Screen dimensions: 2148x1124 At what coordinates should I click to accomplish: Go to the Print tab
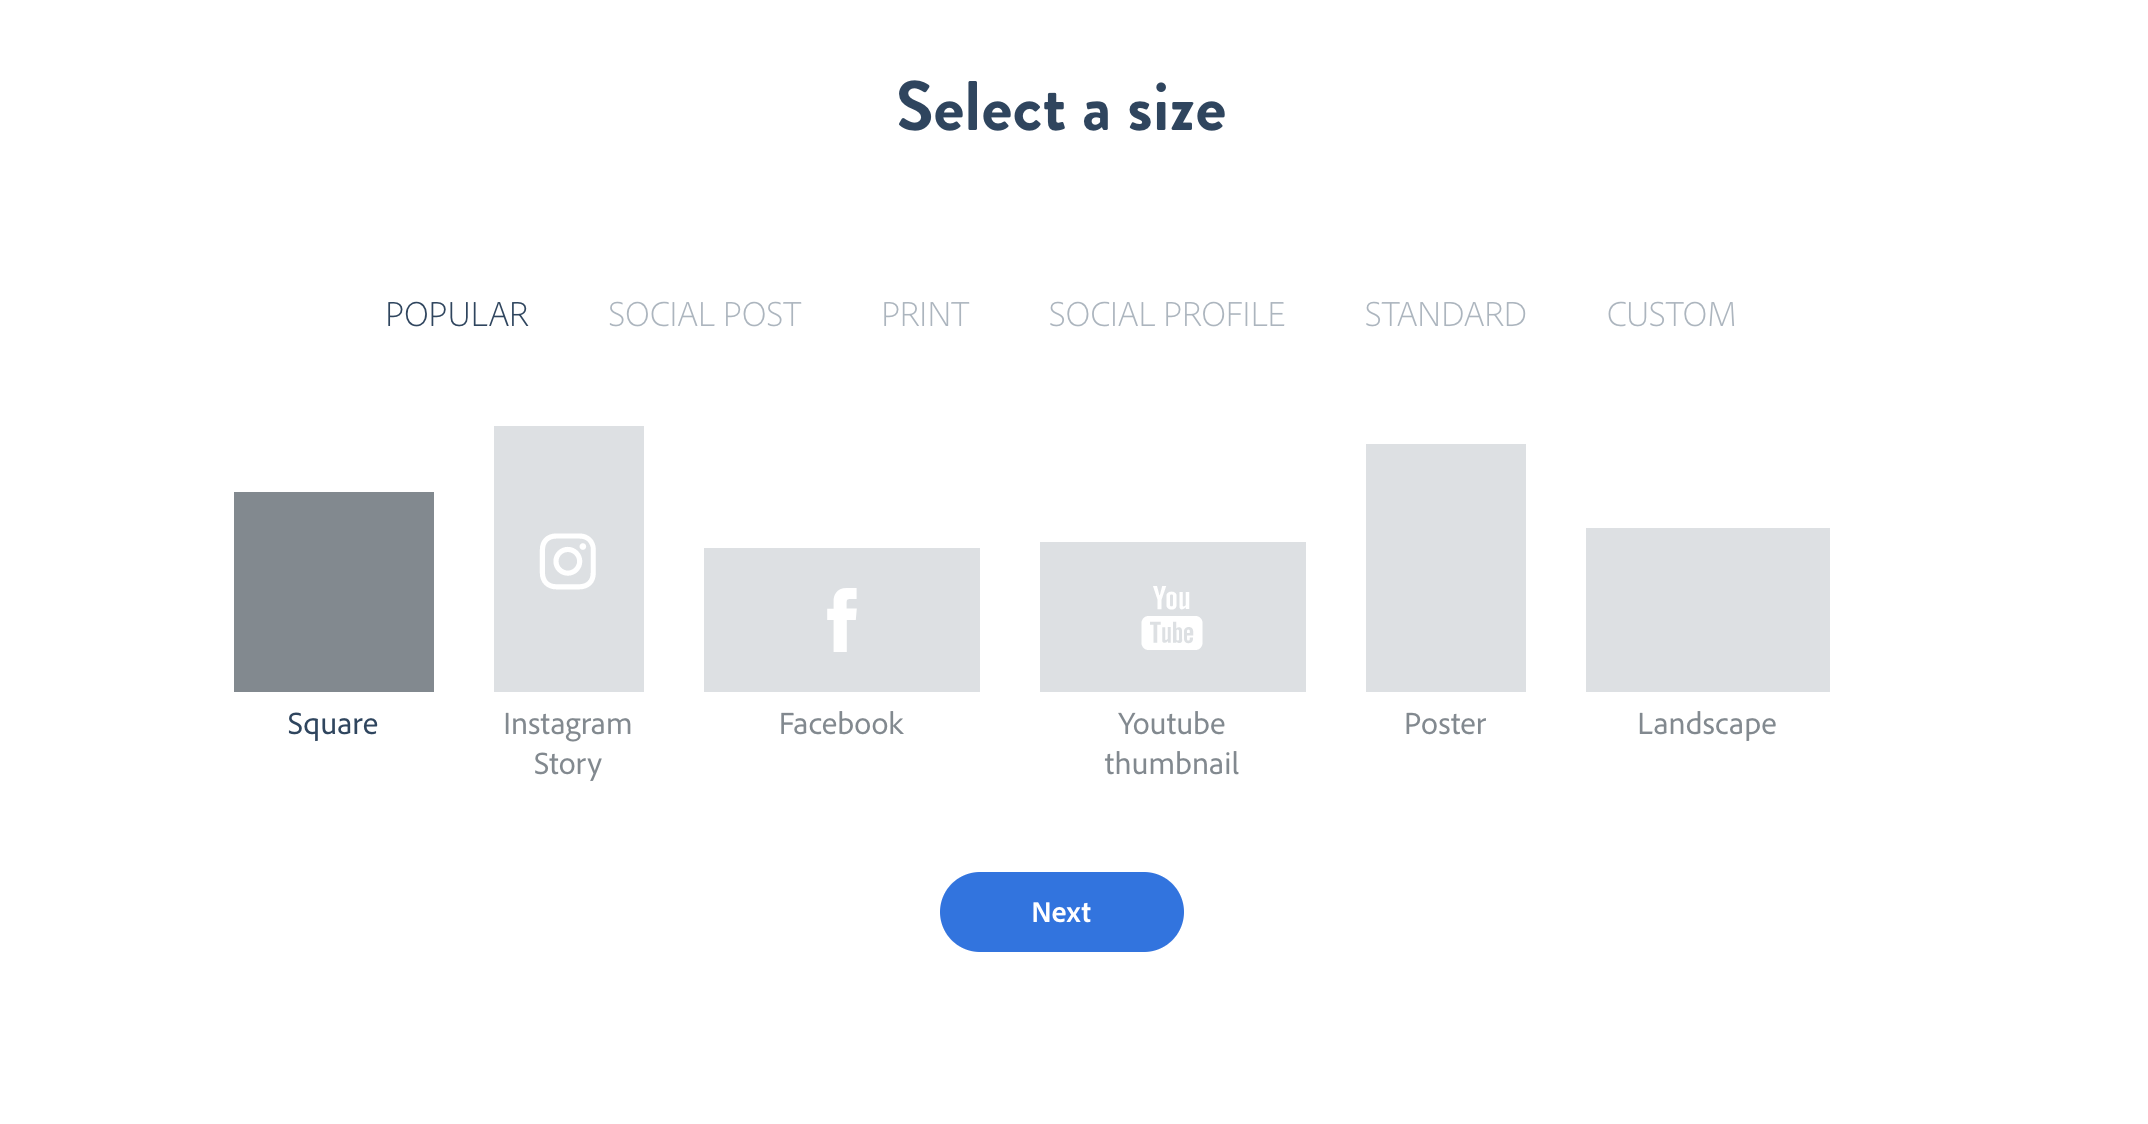pos(925,315)
